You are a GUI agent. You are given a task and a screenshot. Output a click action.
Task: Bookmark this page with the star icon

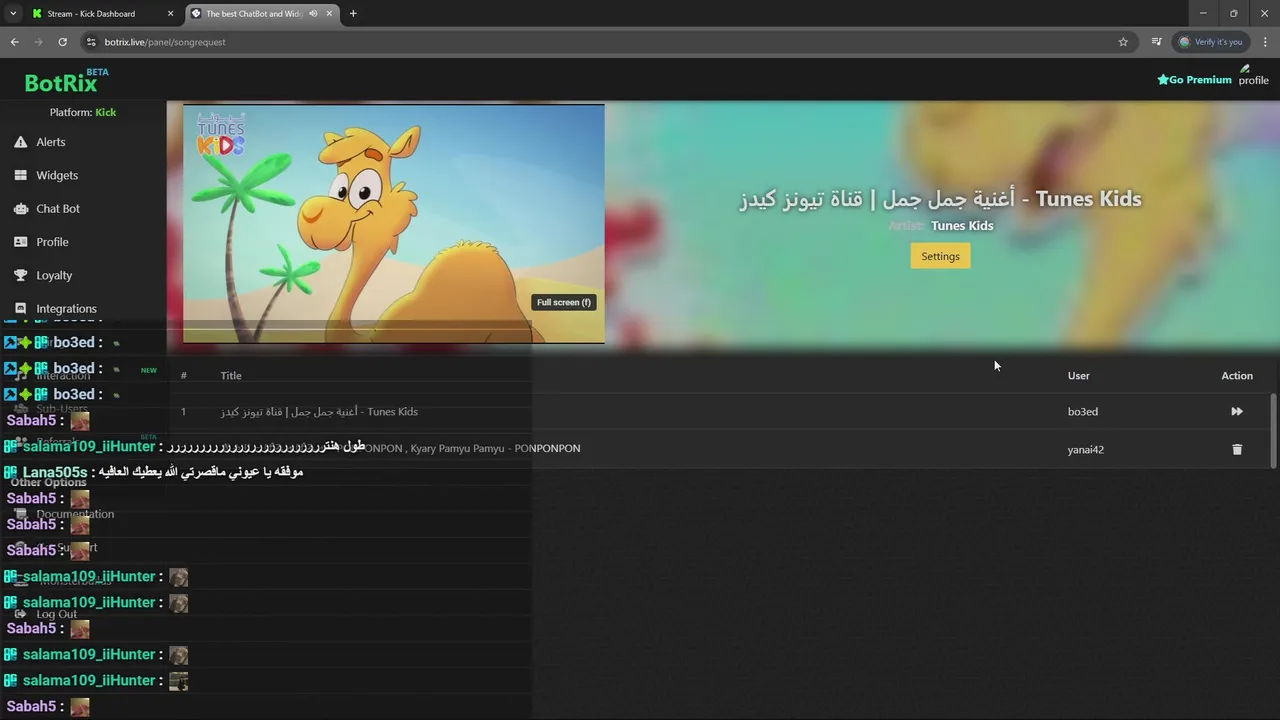click(1123, 42)
